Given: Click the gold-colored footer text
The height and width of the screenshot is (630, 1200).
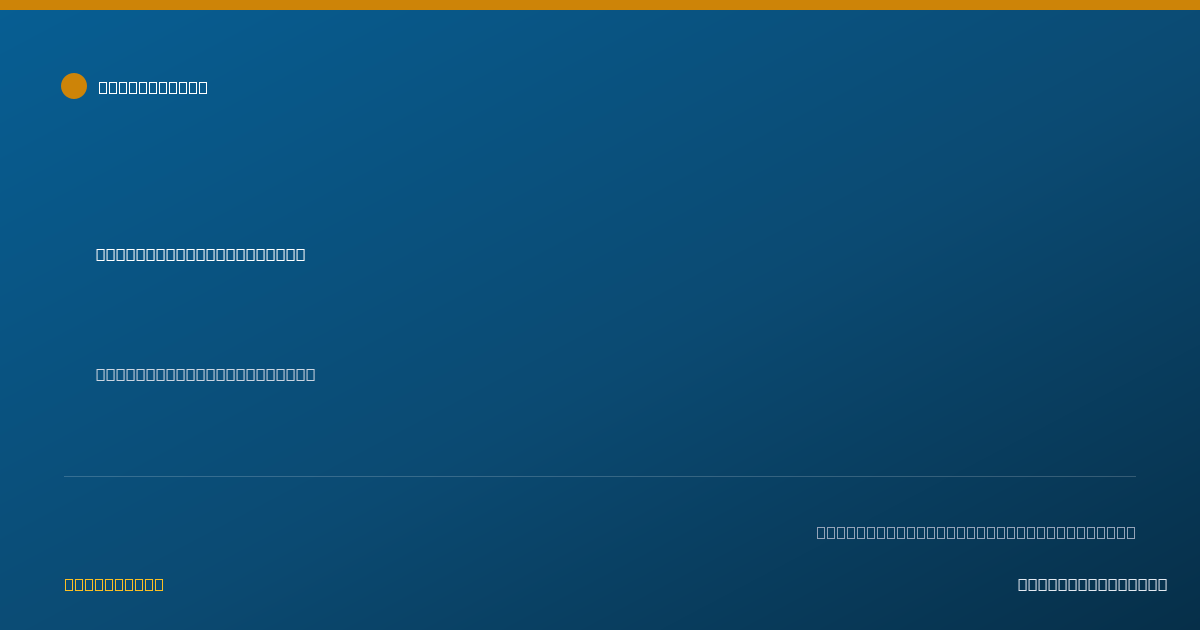Looking at the screenshot, I should [x=114, y=584].
